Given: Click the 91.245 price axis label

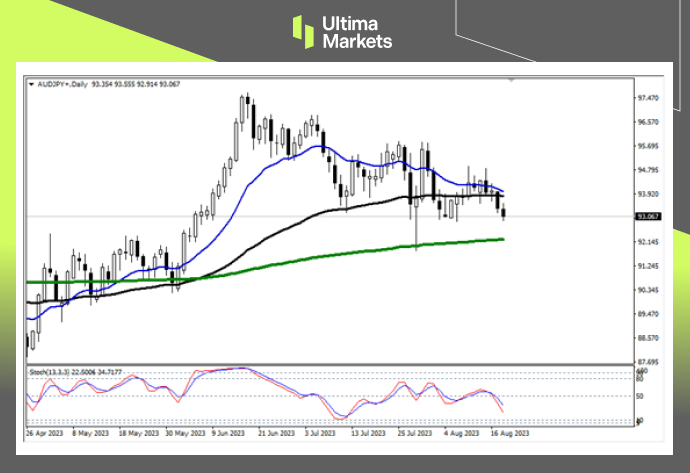Looking at the screenshot, I should [x=648, y=266].
